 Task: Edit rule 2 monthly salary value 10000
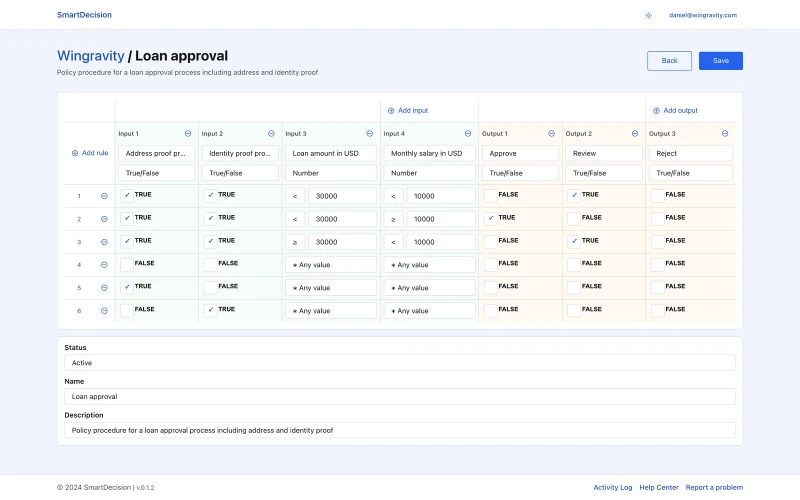[441, 219]
